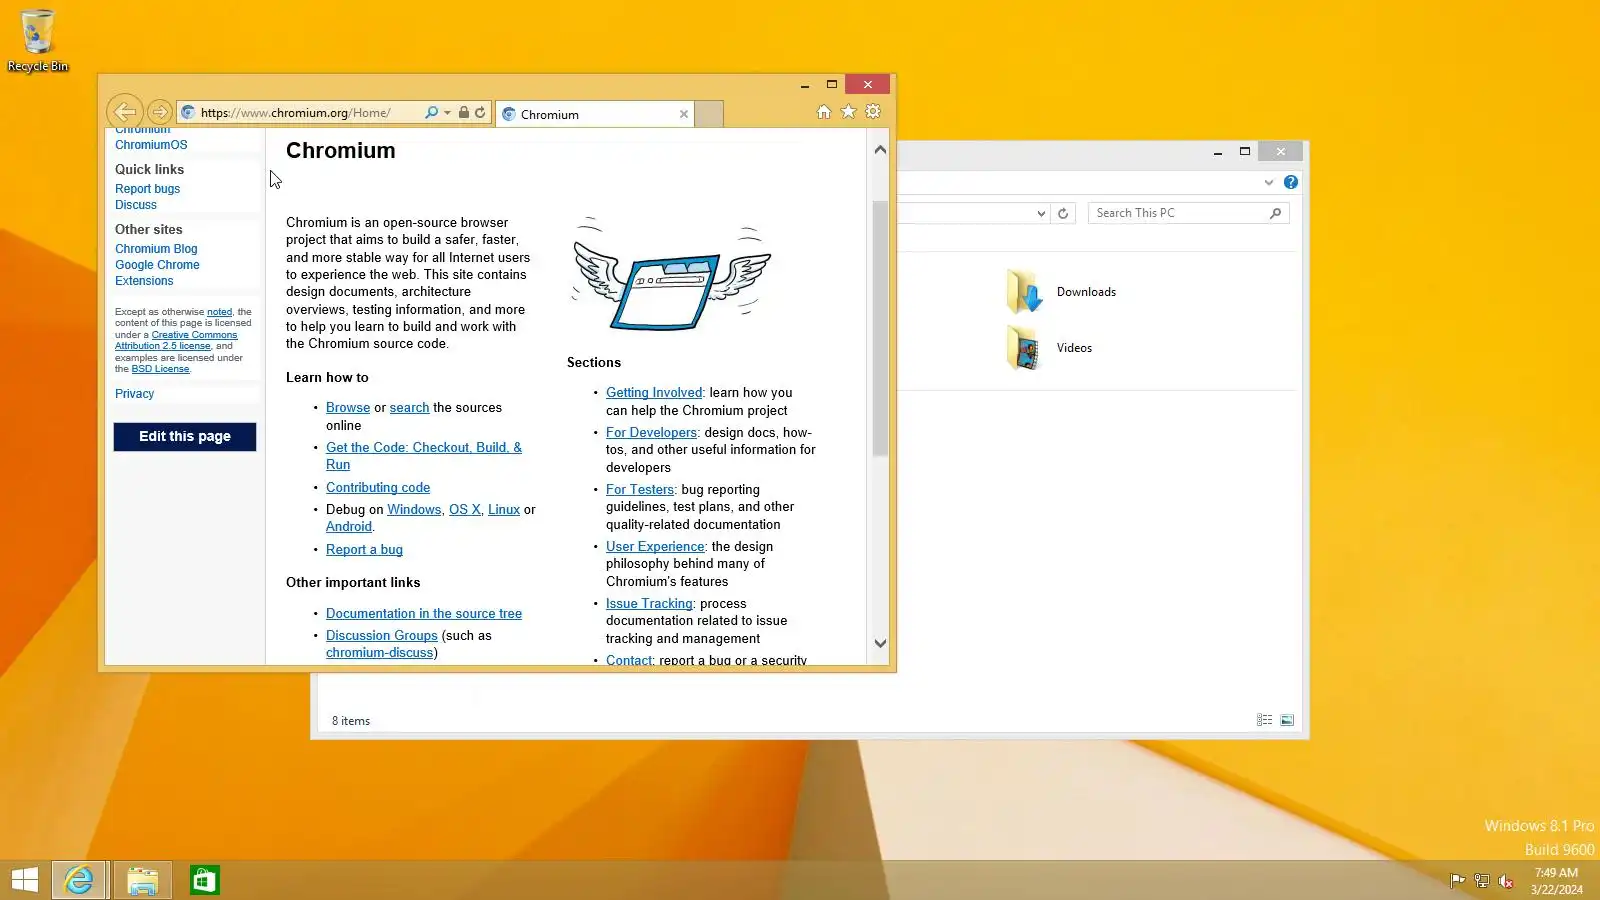This screenshot has height=900, width=1600.
Task: Follow the search sources link
Action: click(409, 408)
